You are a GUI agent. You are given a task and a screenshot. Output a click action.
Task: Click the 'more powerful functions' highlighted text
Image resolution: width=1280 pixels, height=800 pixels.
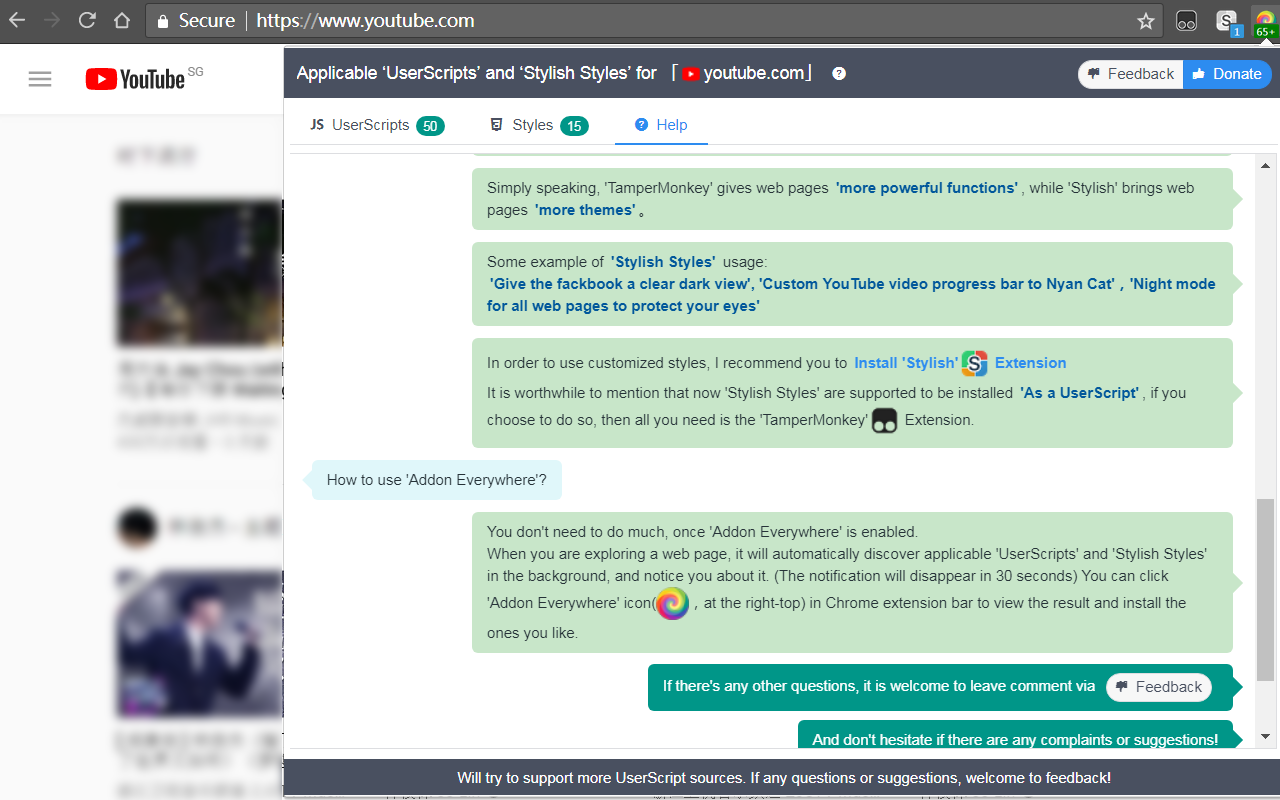coord(927,188)
